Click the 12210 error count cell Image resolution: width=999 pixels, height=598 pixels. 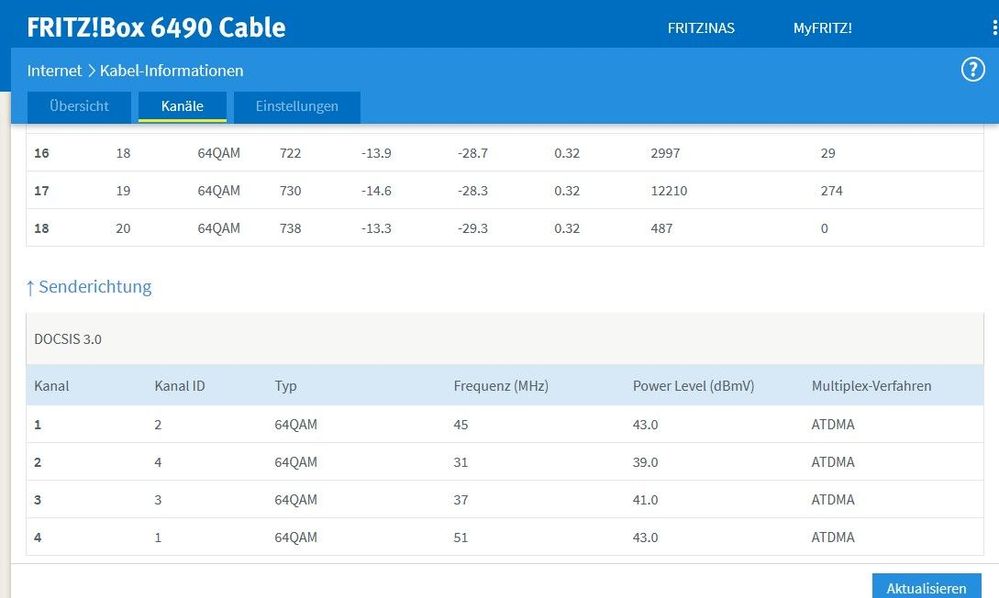[x=669, y=191]
